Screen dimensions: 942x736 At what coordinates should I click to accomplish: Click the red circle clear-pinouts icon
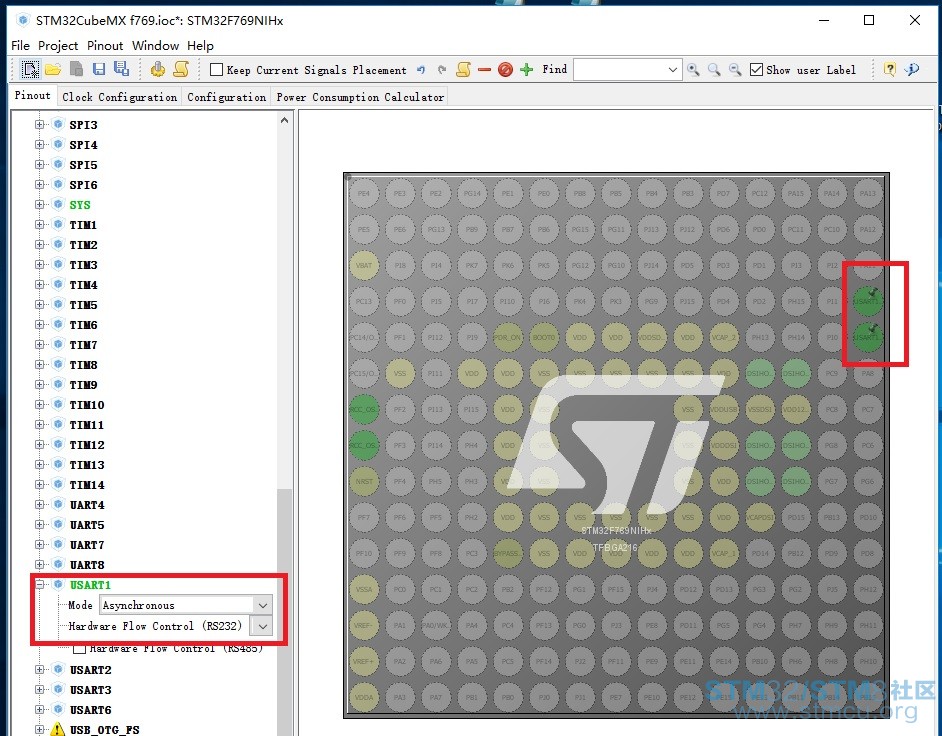coord(506,70)
